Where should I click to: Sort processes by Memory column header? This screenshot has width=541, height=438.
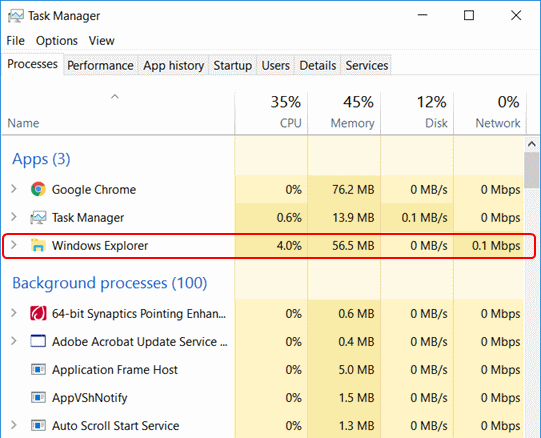pos(344,113)
